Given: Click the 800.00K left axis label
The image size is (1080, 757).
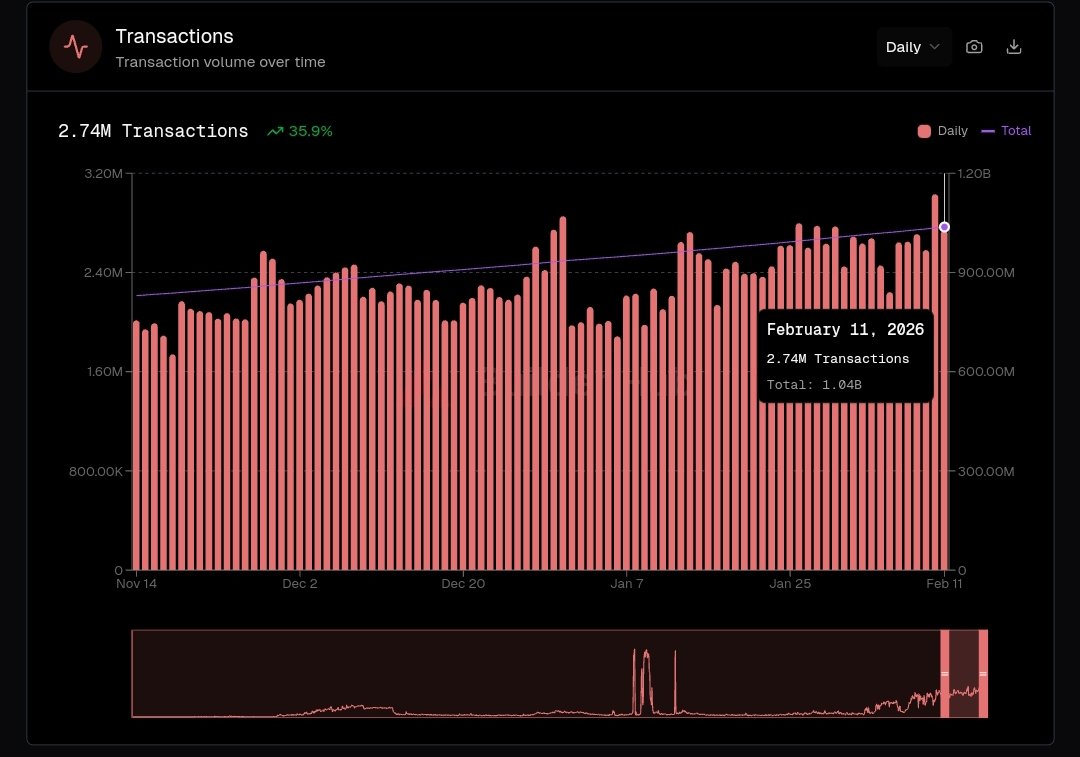Looking at the screenshot, I should point(96,472).
